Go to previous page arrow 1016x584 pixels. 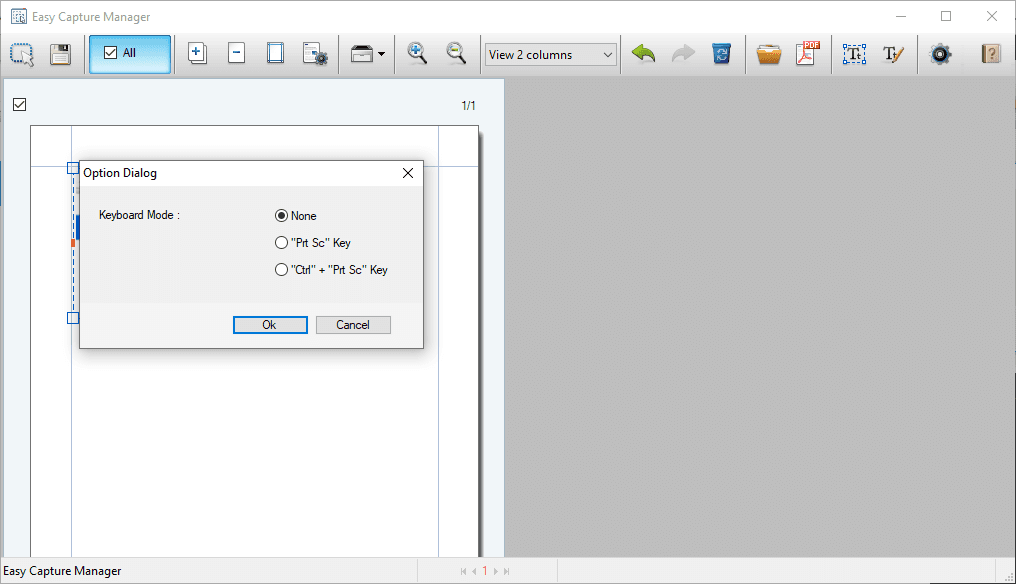coord(474,571)
